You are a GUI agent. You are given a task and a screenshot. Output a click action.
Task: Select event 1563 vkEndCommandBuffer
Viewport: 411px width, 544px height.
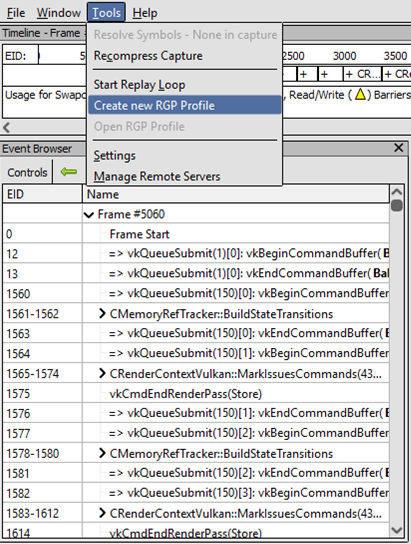point(196,334)
